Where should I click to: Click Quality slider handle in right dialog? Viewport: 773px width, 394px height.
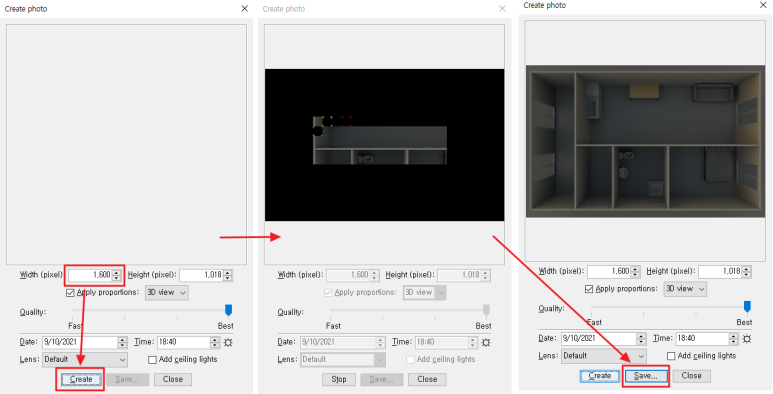747,306
